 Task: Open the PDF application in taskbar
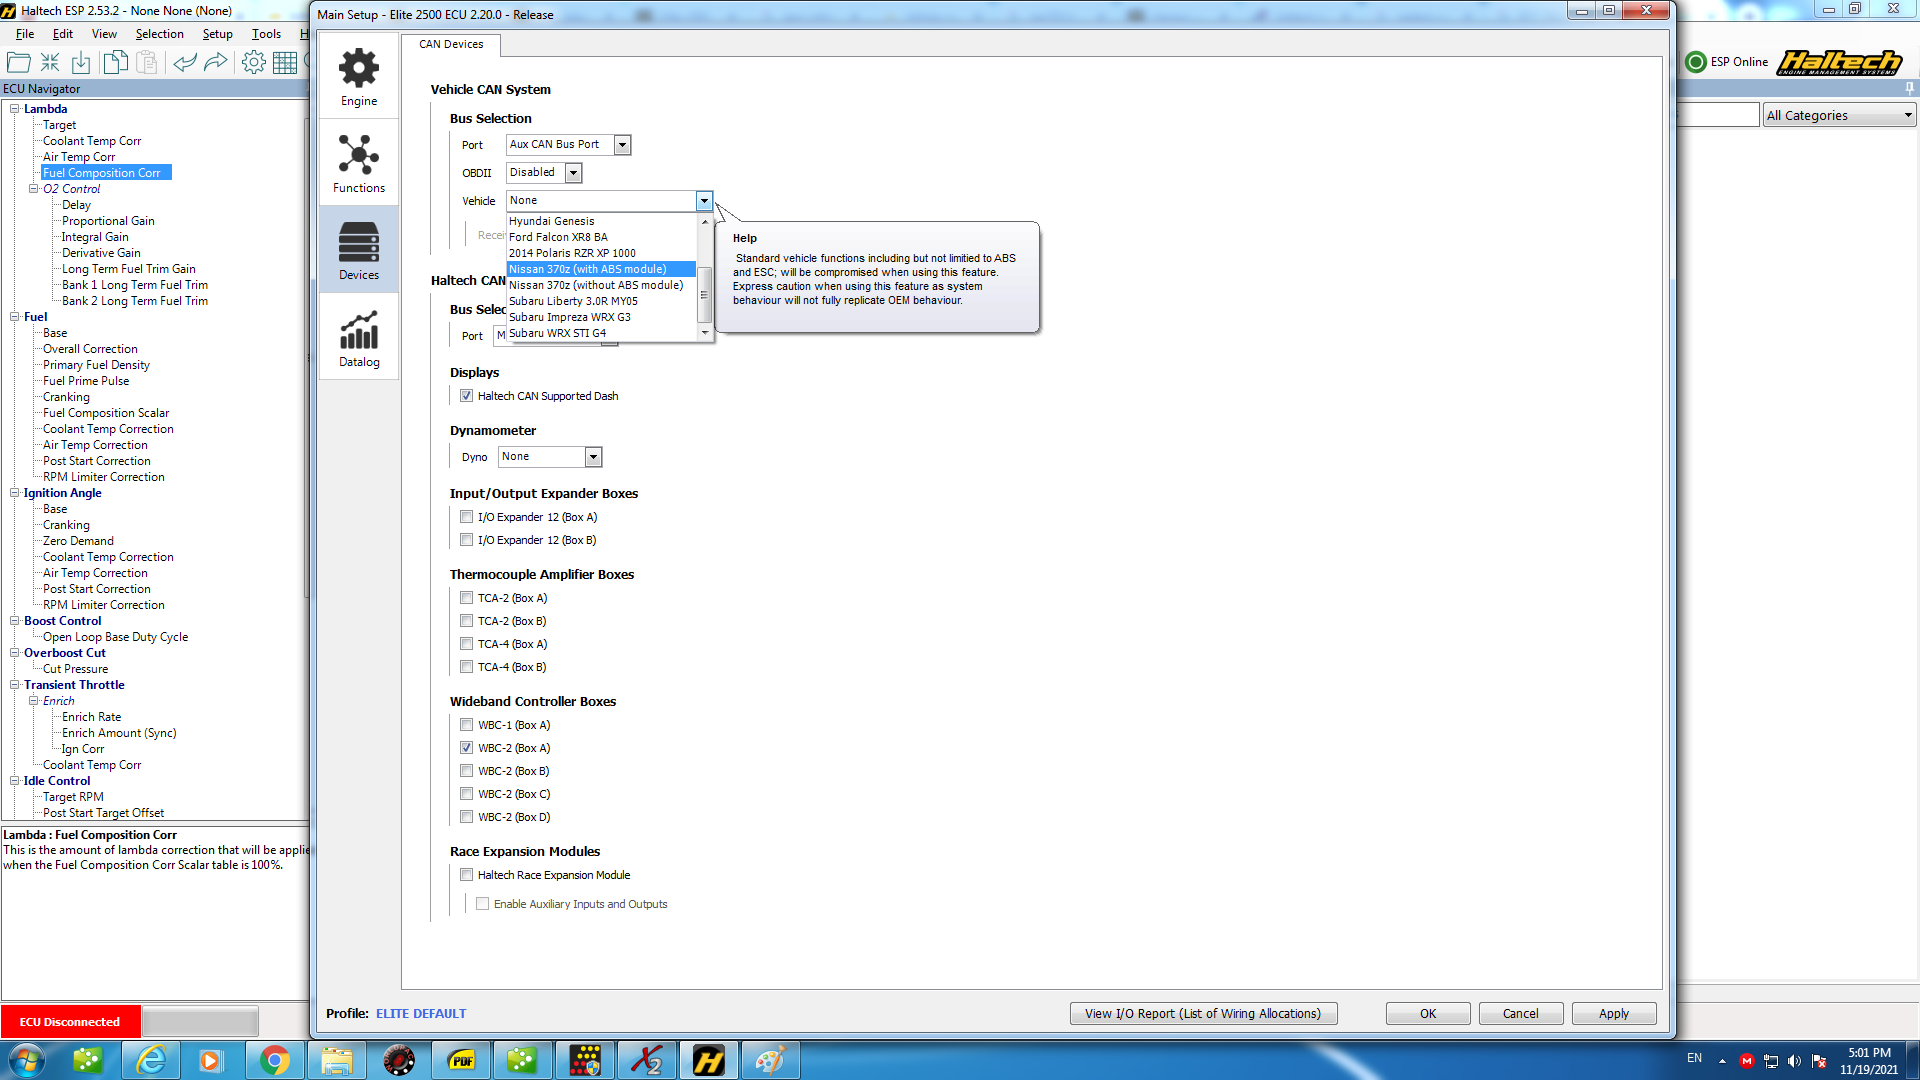tap(461, 1060)
